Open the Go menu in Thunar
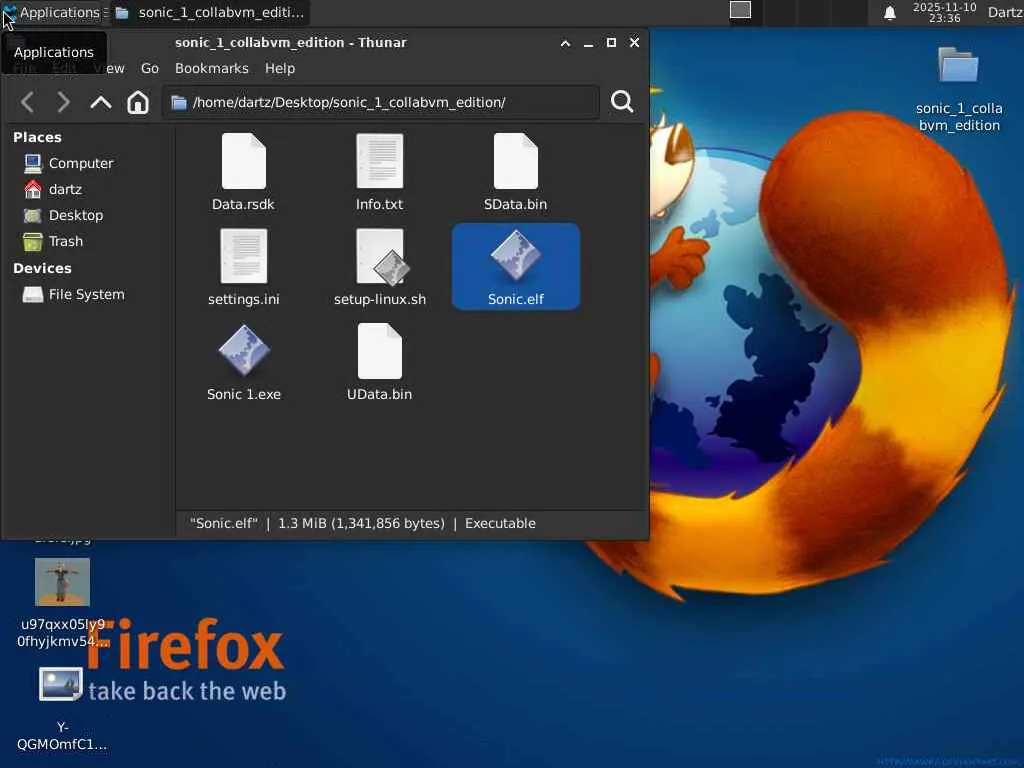 click(x=150, y=68)
